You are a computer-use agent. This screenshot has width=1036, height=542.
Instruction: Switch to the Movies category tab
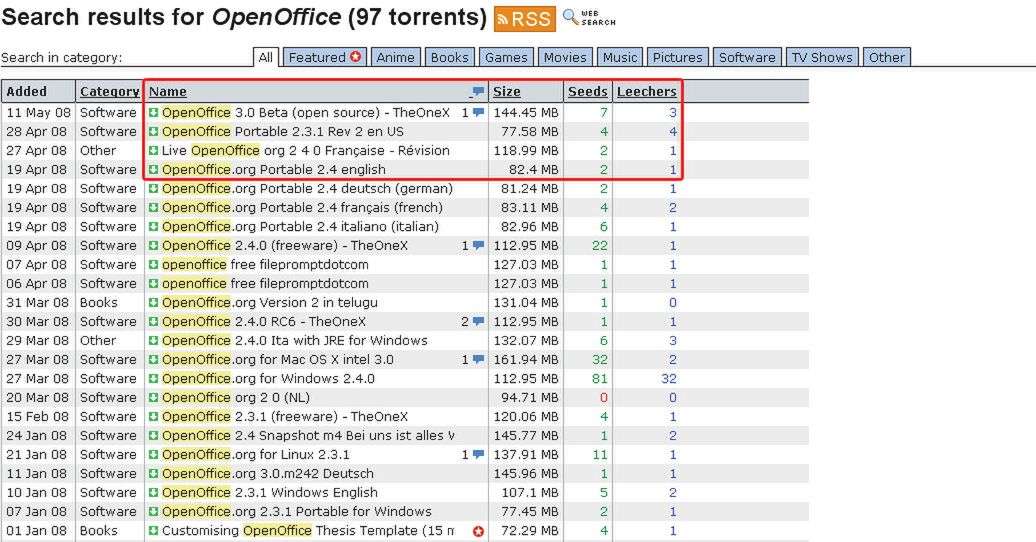565,58
